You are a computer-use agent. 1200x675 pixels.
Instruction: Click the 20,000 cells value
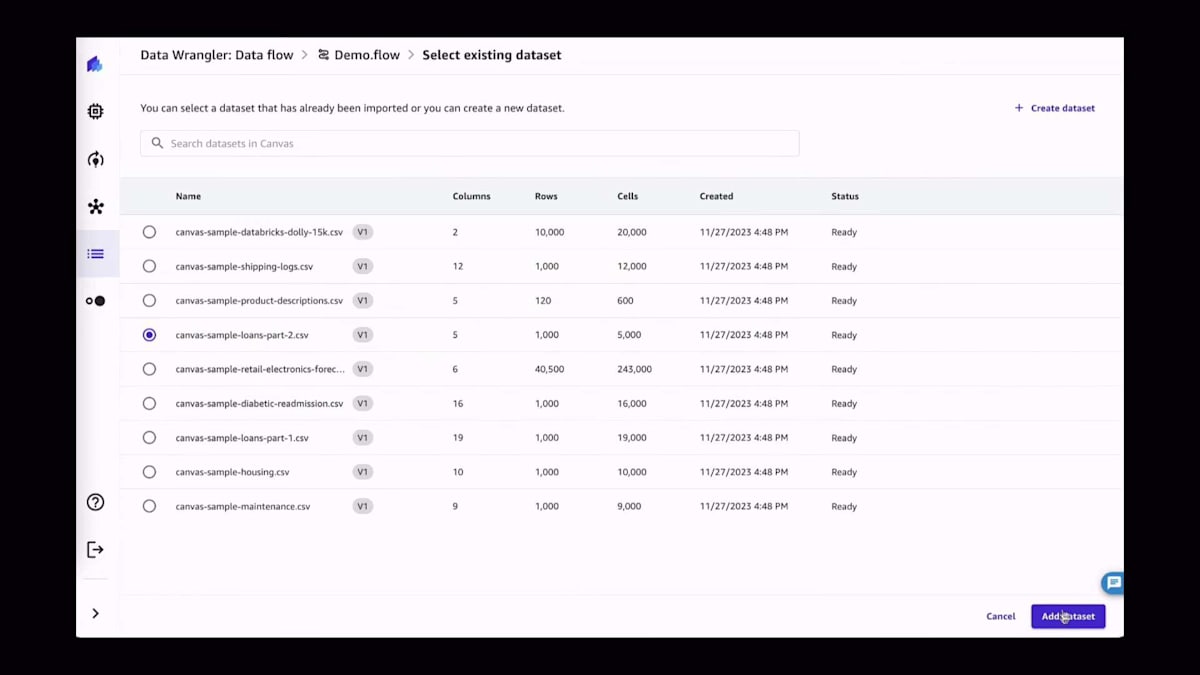click(631, 232)
